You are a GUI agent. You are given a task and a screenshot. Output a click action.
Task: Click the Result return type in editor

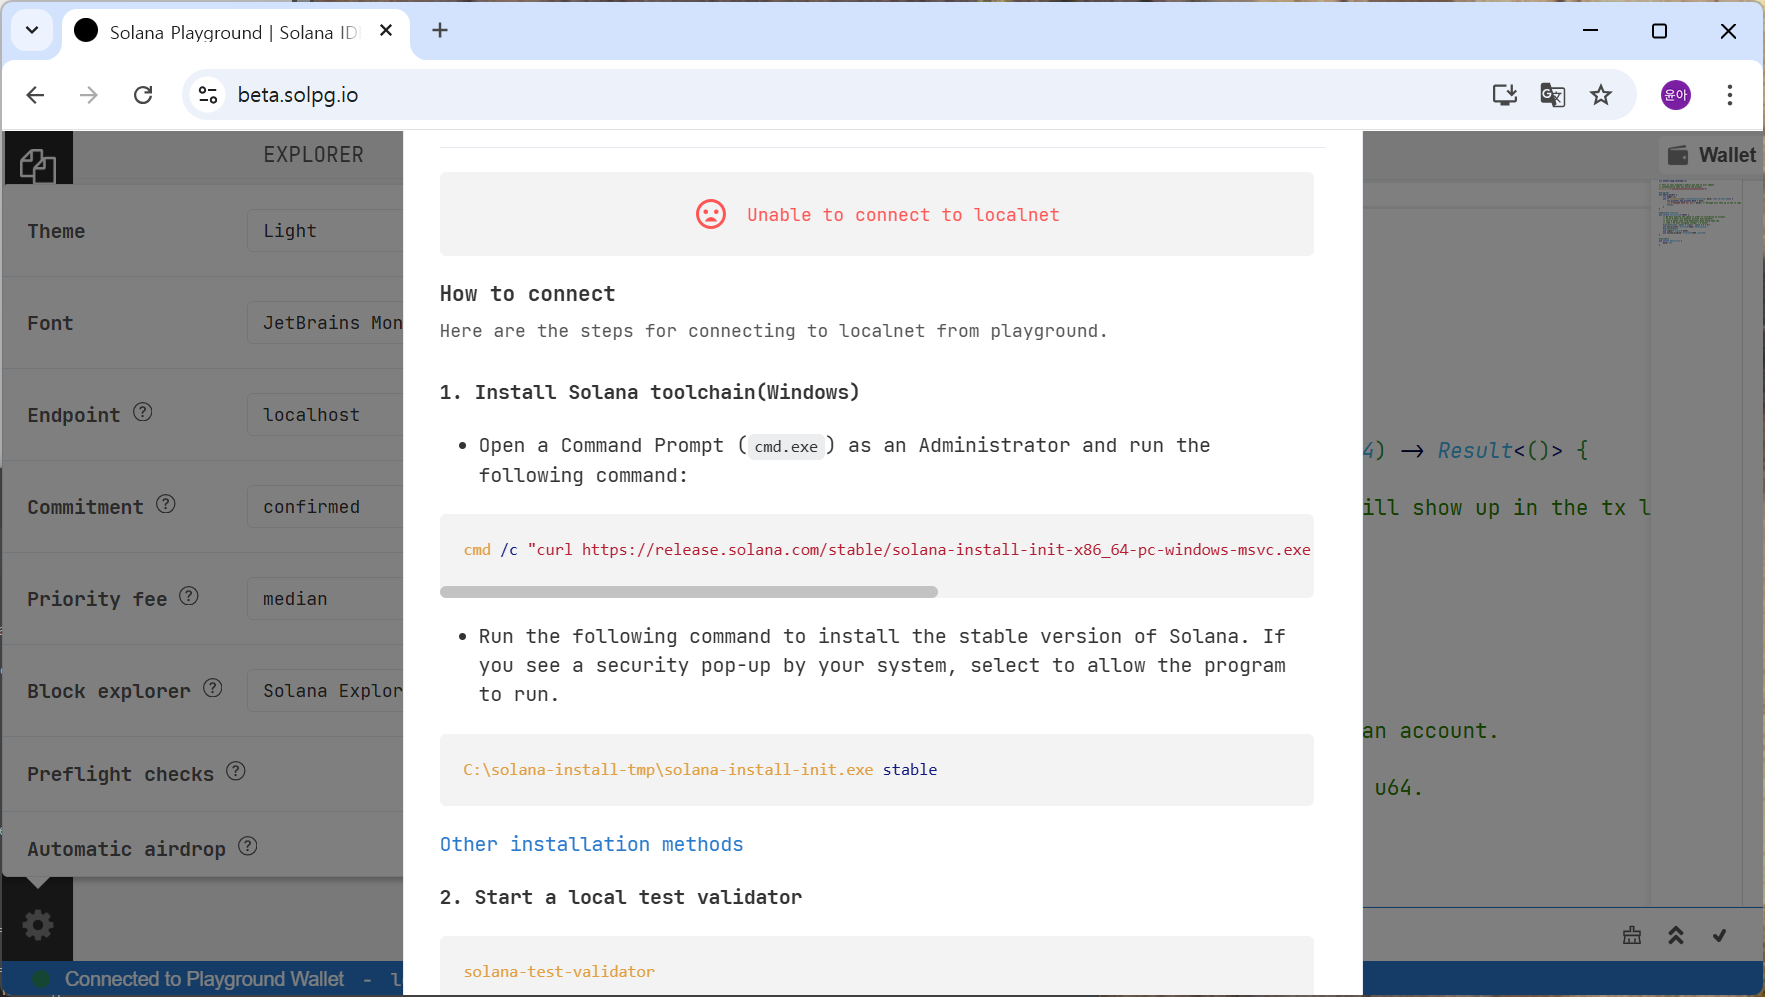(1475, 451)
